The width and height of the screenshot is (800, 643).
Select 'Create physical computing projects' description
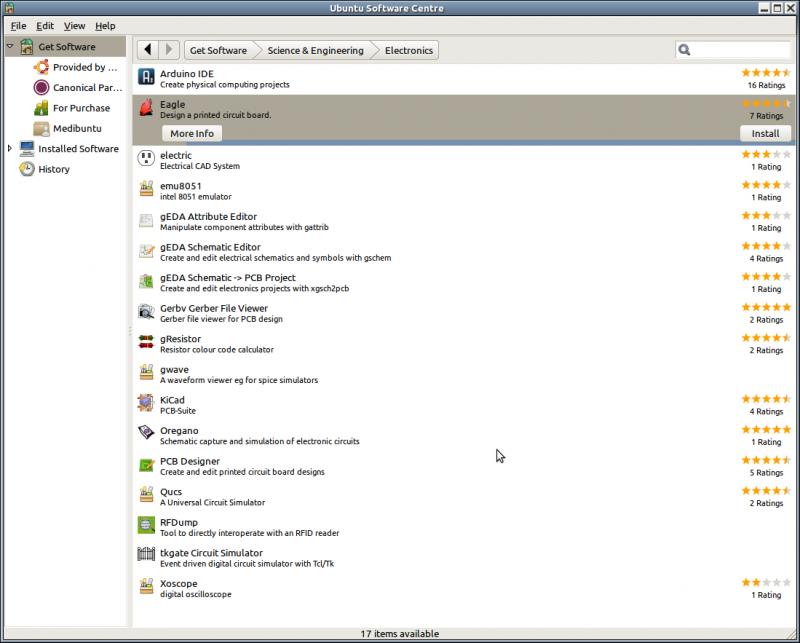[x=224, y=84]
